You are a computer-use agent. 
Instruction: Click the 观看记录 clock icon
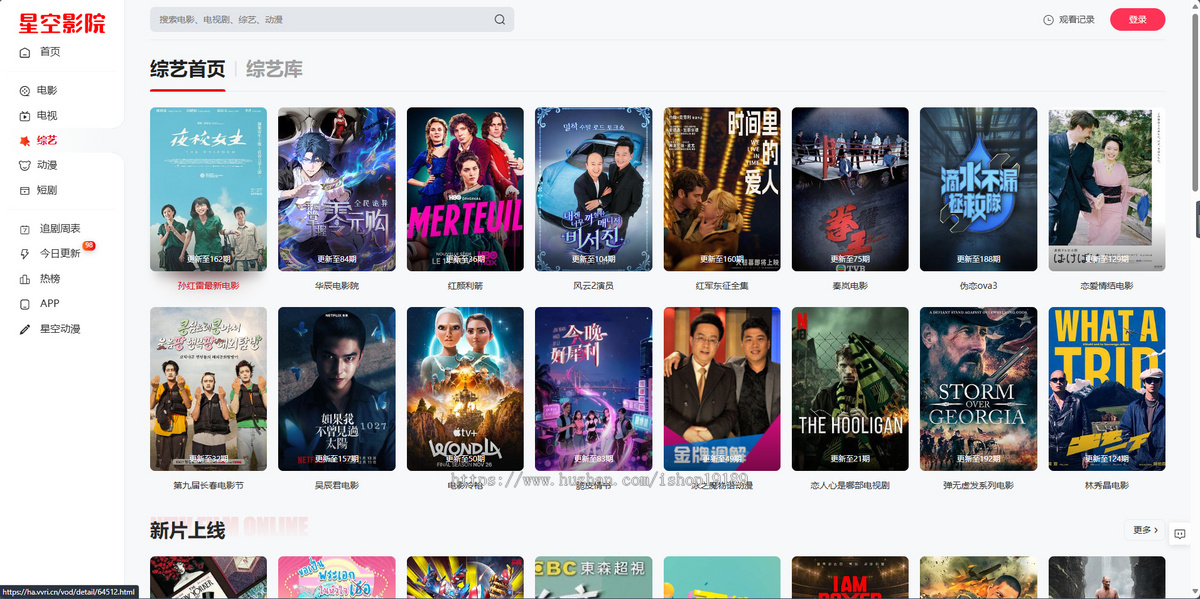pos(1048,20)
